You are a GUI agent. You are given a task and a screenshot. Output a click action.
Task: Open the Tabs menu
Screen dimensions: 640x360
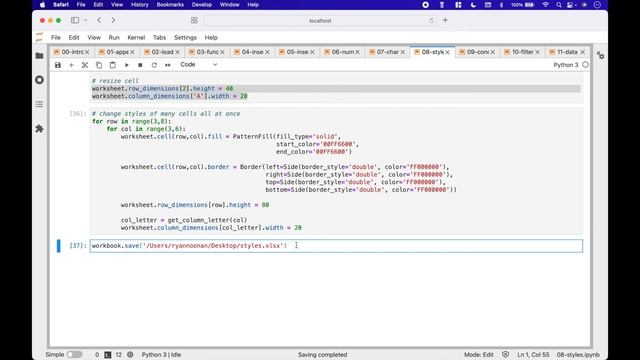(160, 38)
